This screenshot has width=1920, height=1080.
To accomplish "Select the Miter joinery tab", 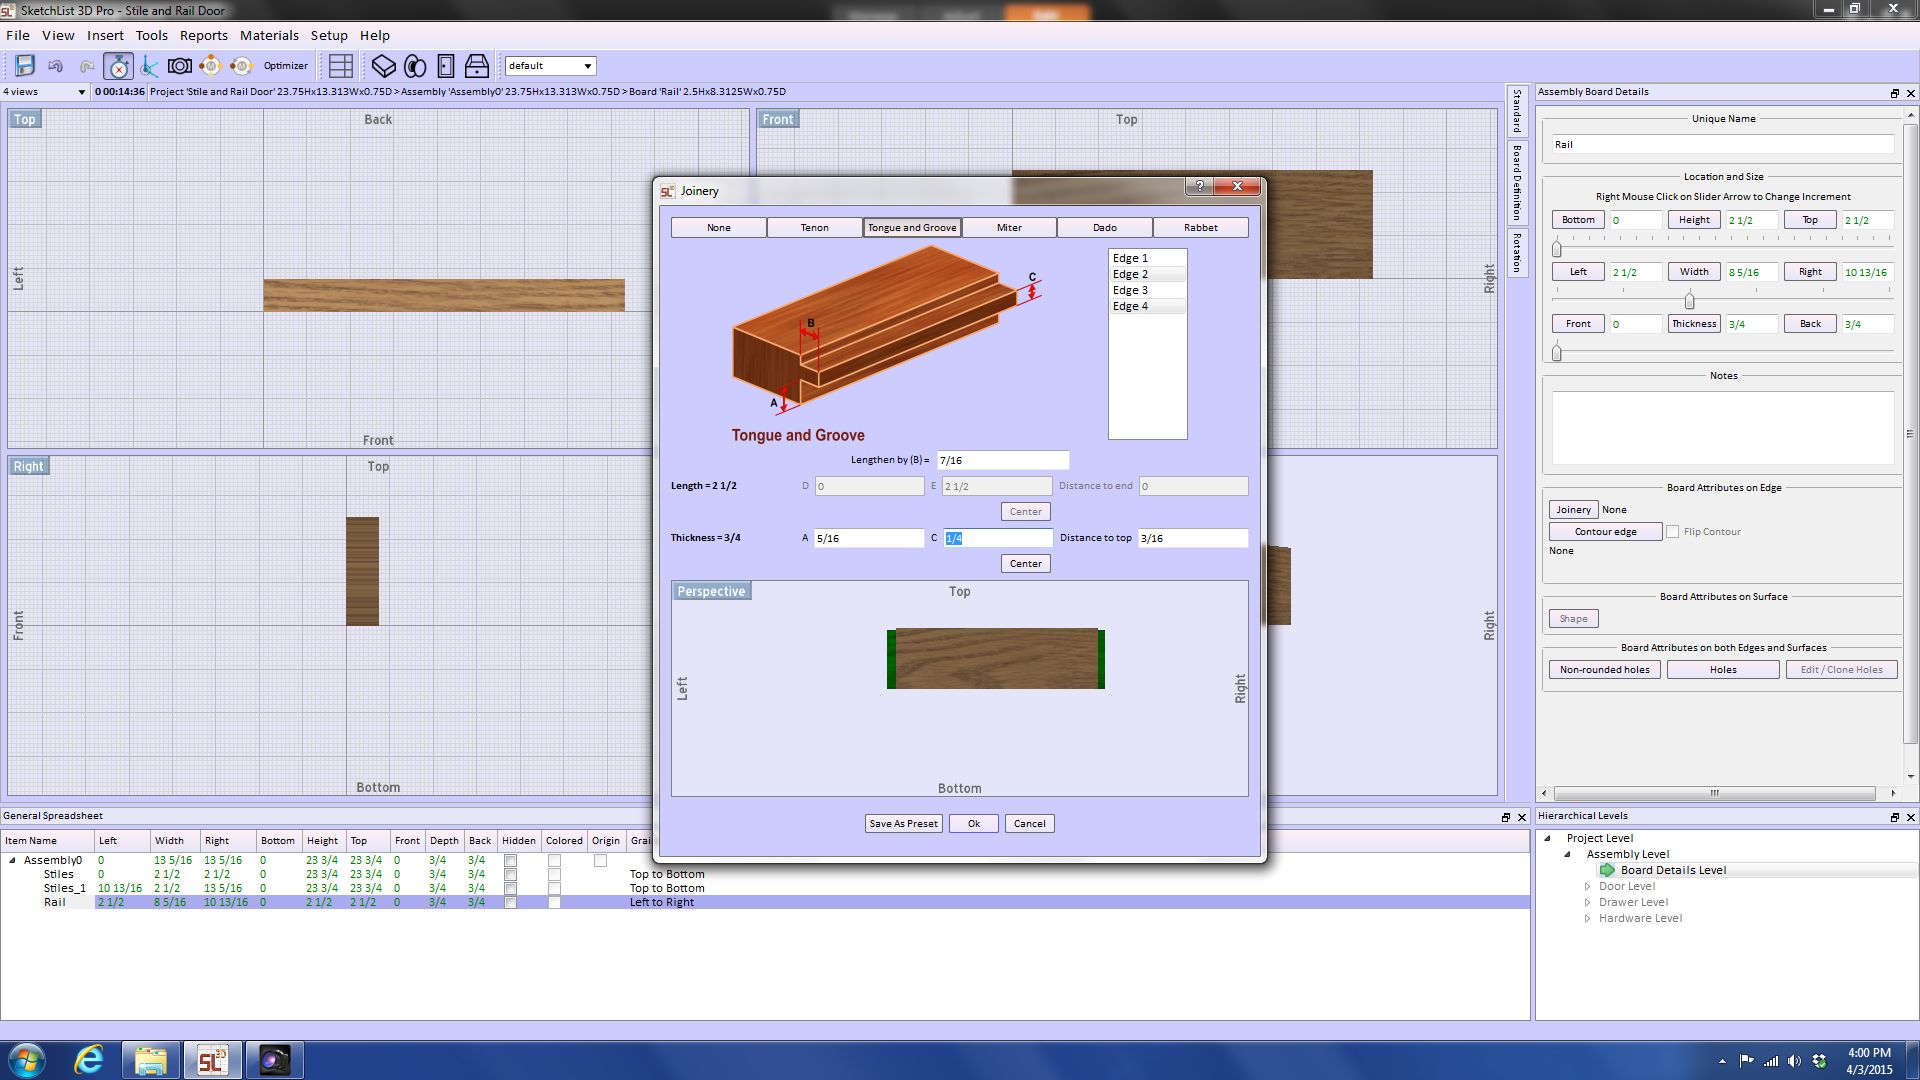I will pos(1009,228).
